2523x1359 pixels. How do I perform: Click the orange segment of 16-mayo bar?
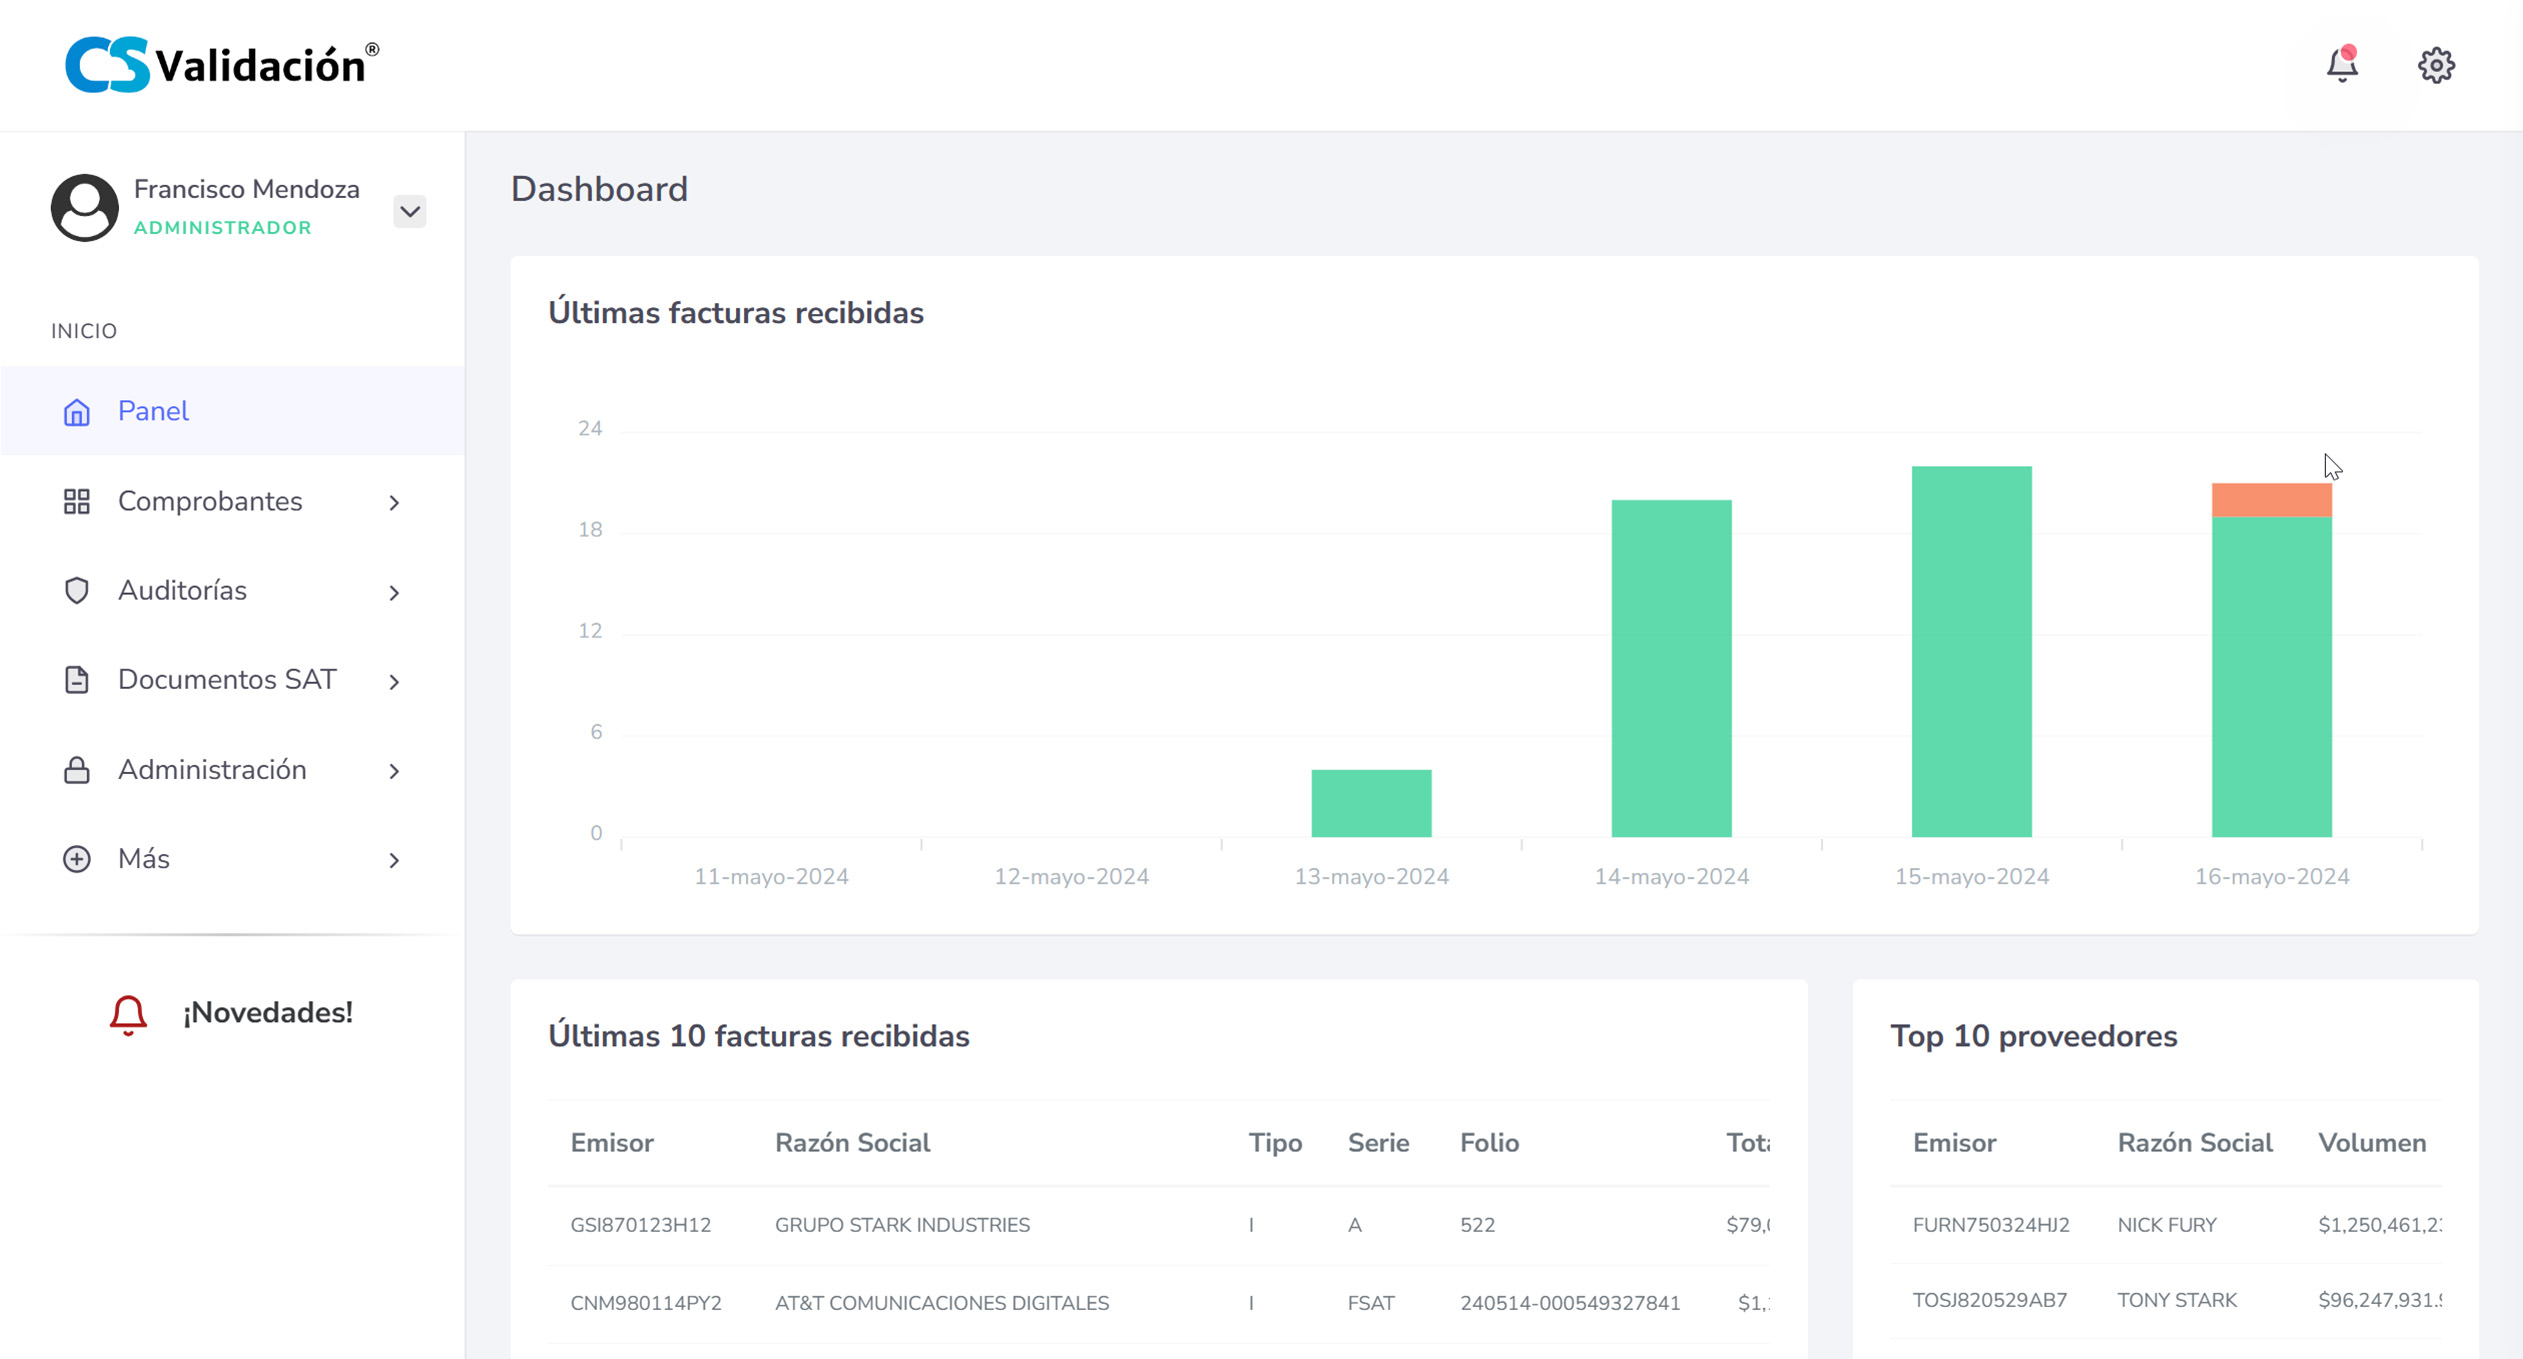pyautogui.click(x=2271, y=500)
